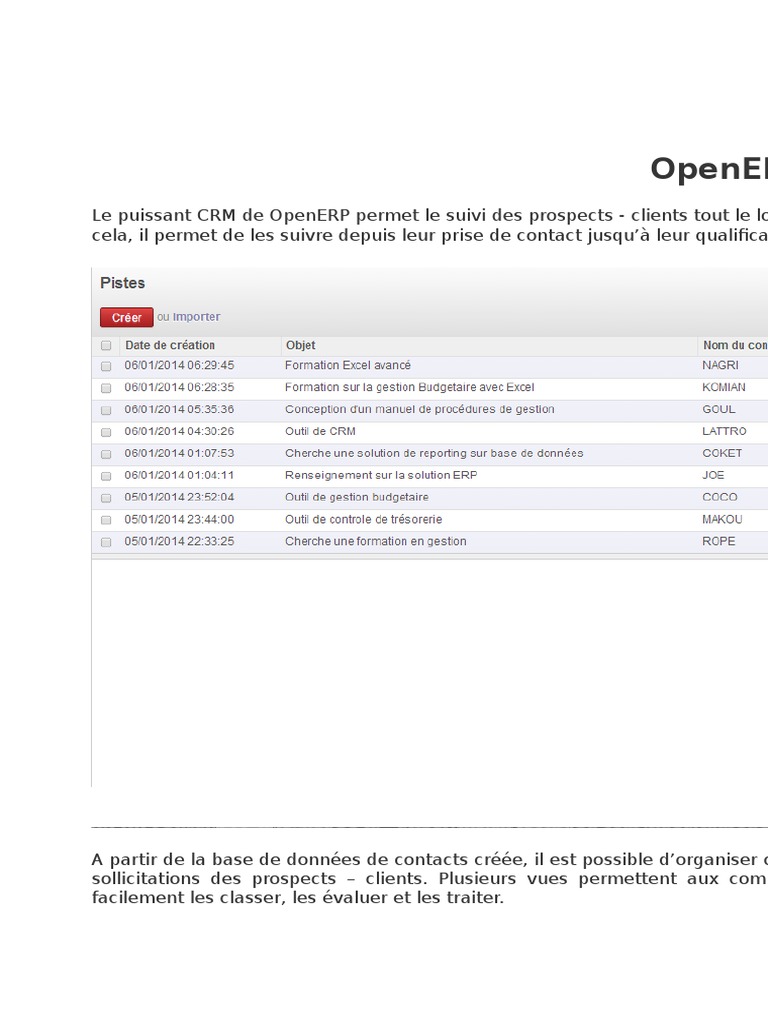Click contact name KOMIAN
768x1024 pixels.
[724, 387]
